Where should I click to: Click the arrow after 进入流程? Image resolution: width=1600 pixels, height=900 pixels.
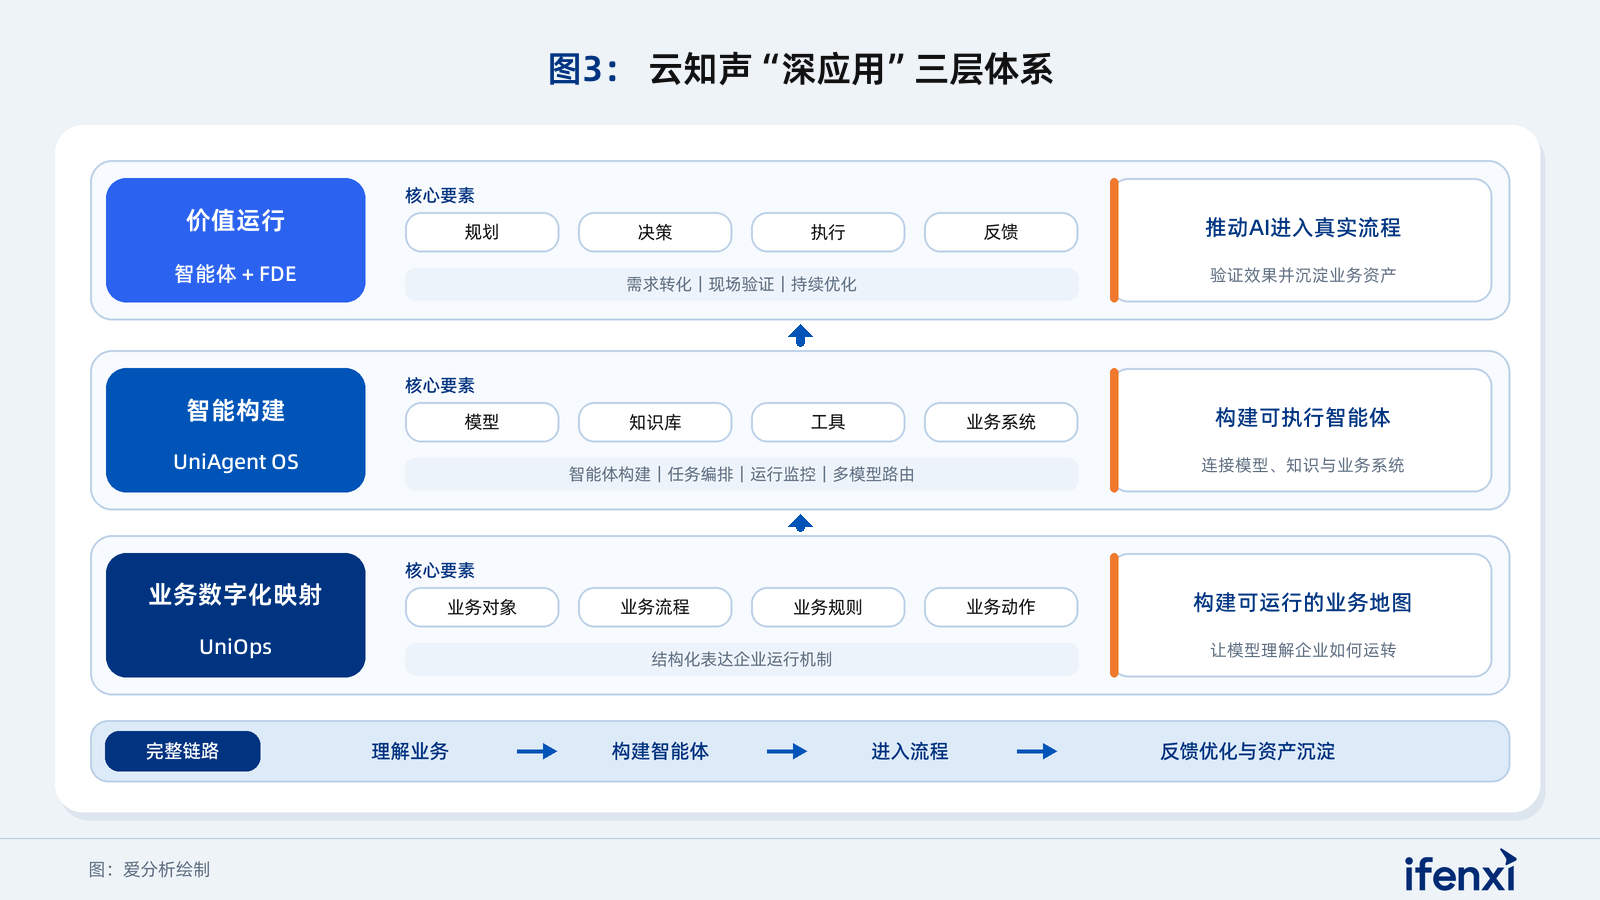1037,751
